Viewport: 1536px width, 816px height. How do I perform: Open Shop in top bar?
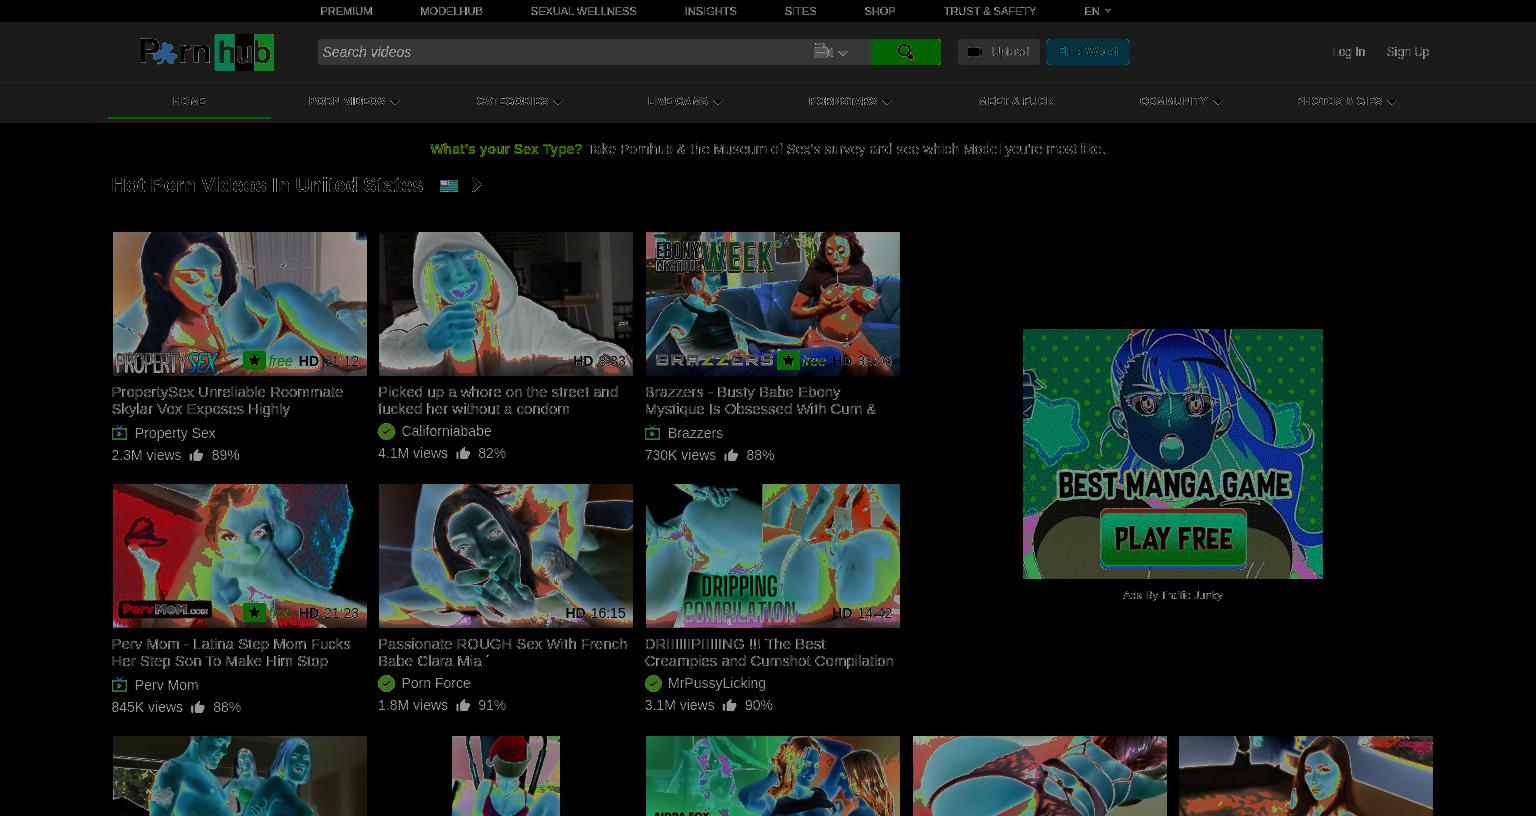(880, 11)
